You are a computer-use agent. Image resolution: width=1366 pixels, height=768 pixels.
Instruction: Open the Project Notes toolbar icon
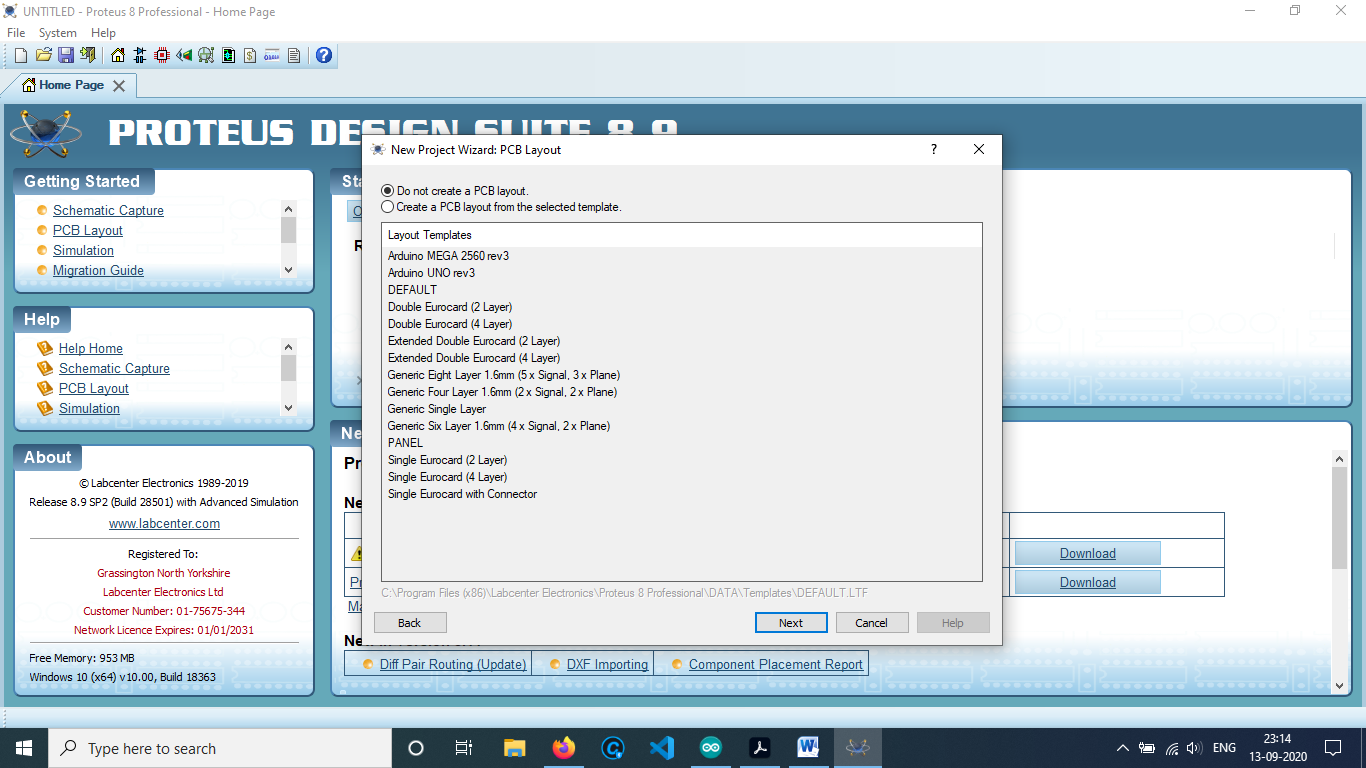point(294,55)
